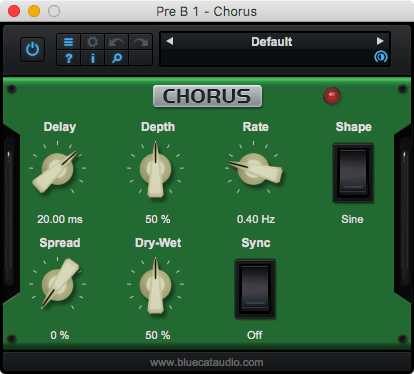Click the Depth 50 % value
This screenshot has width=414, height=374.
tap(158, 219)
